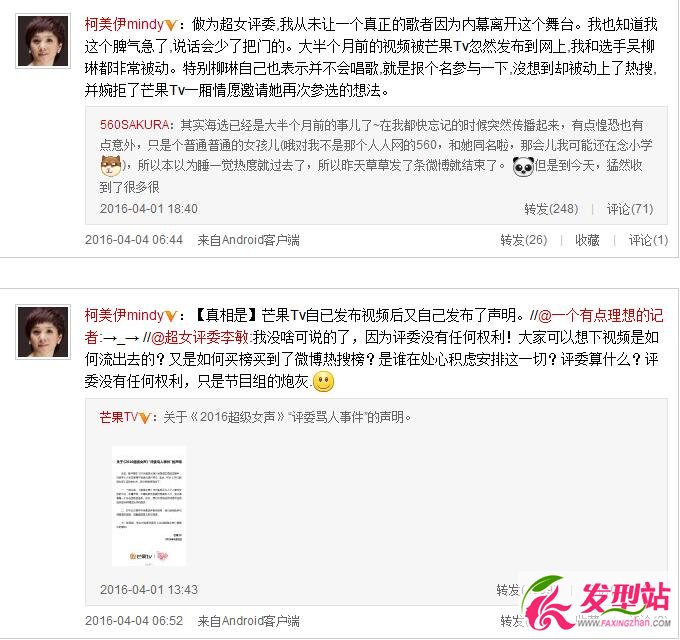Click 评论(1) on the first post
Screen dimensions: 680x640
648,240
